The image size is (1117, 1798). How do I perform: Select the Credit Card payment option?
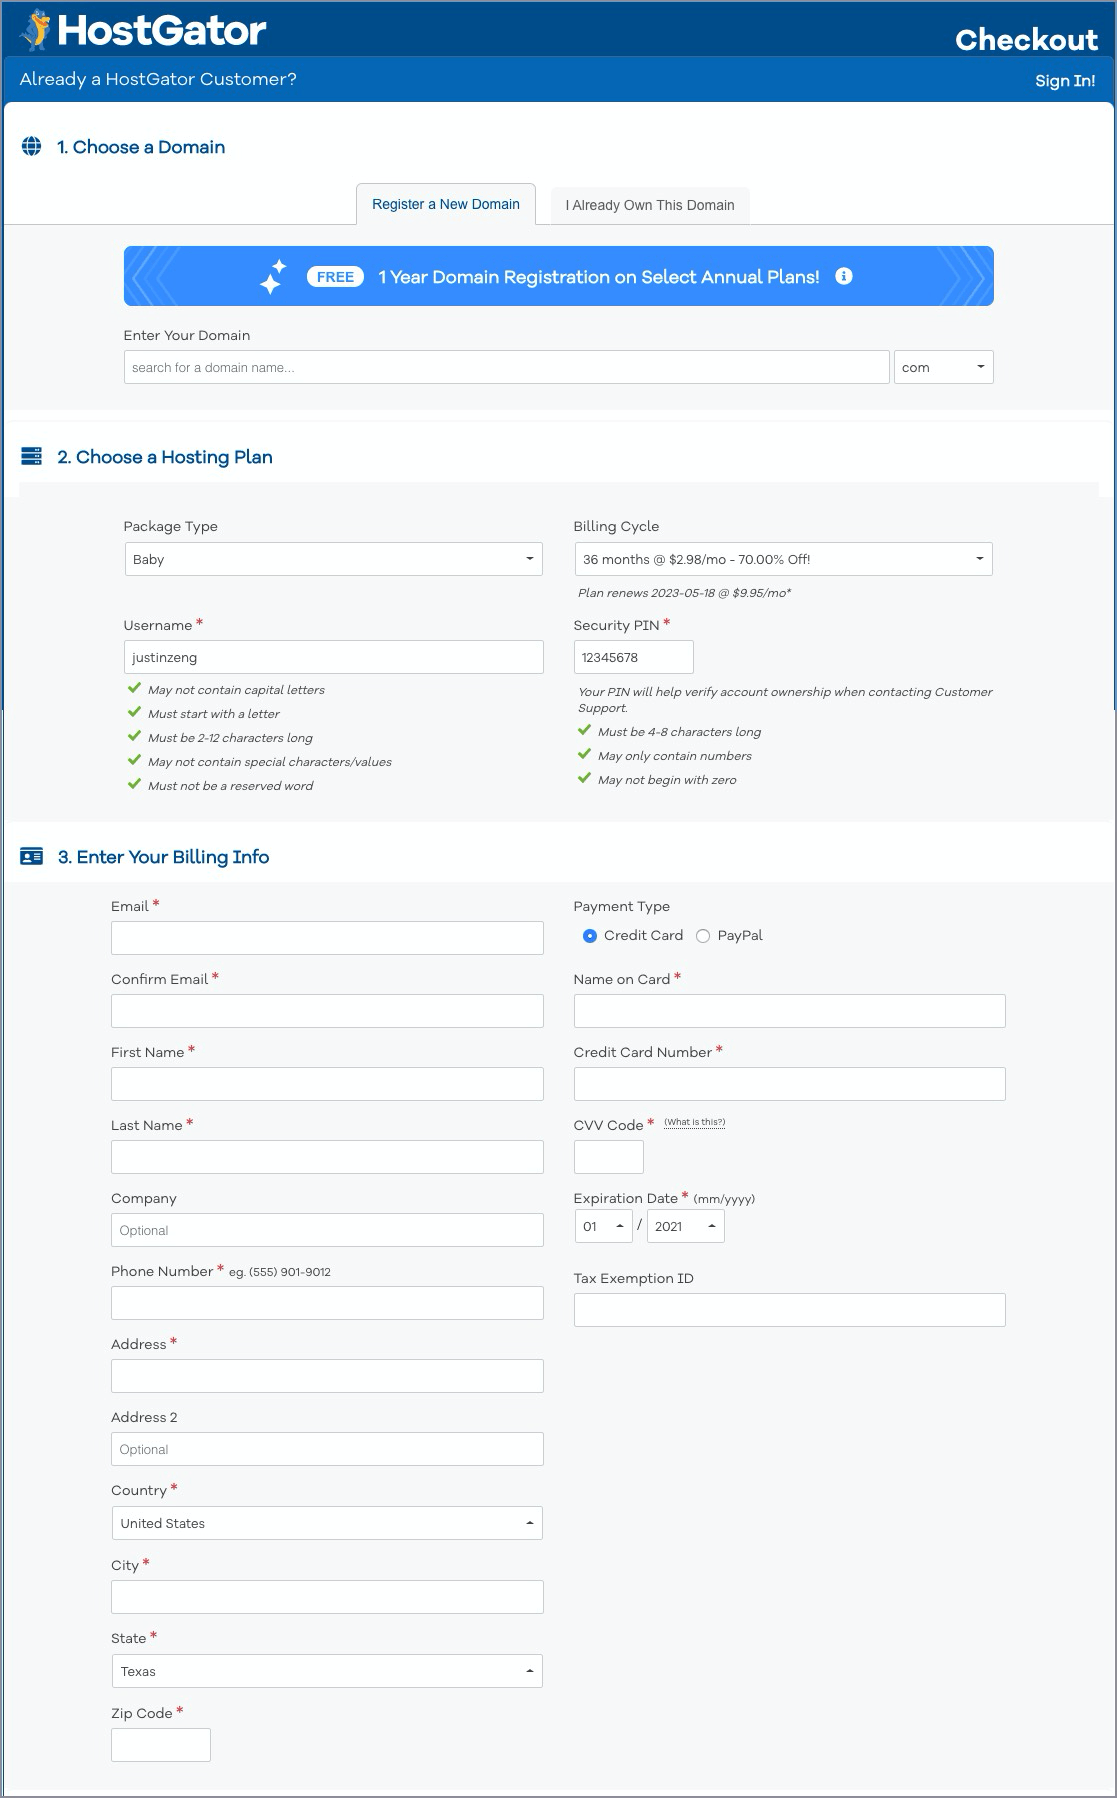[x=590, y=936]
